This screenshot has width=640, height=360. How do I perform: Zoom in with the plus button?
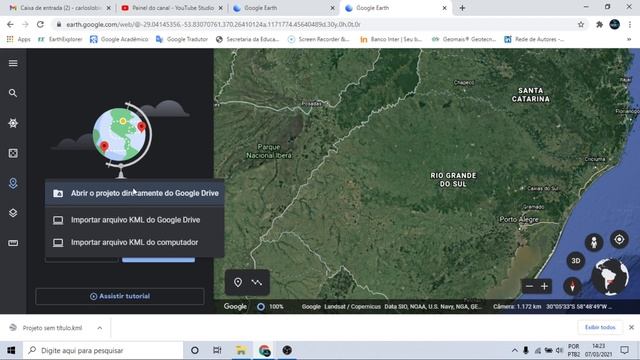(x=544, y=286)
